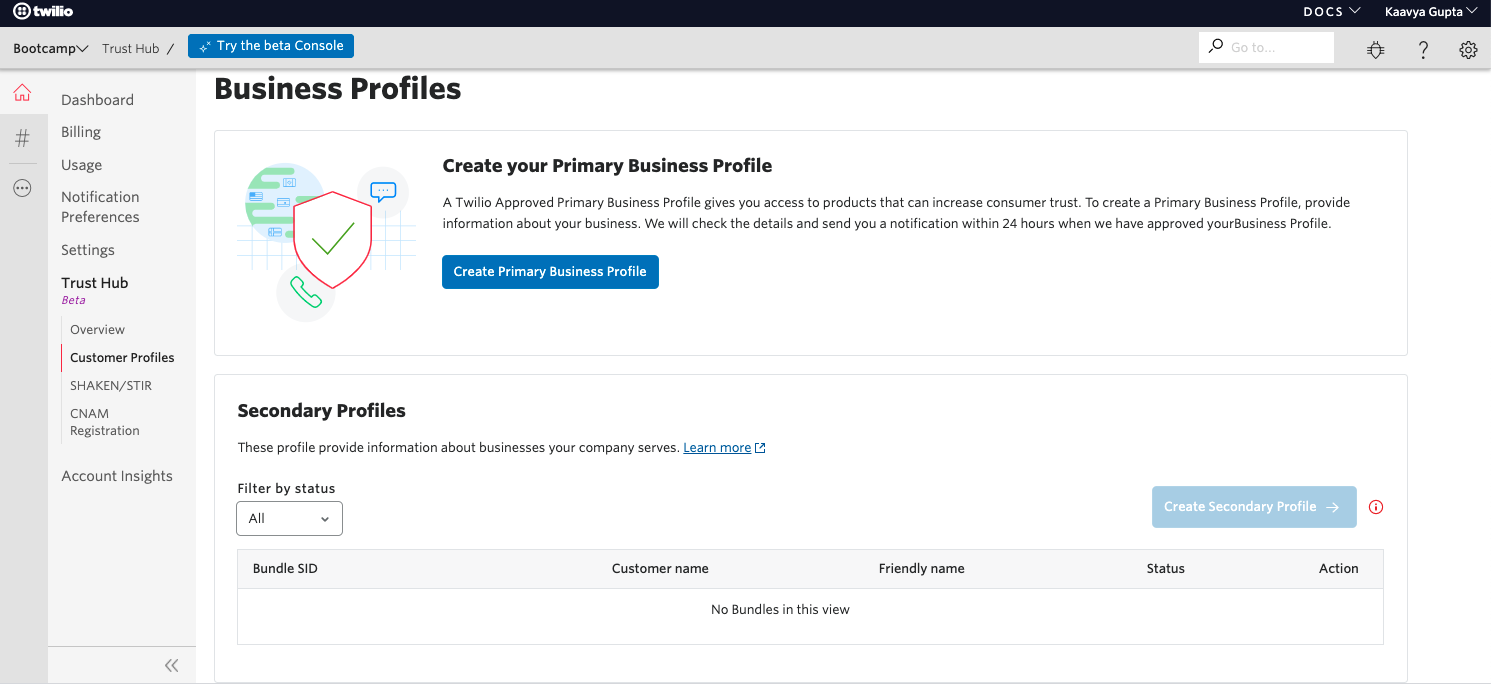The width and height of the screenshot is (1491, 685).
Task: Click the Friendly name column header
Action: tap(922, 569)
